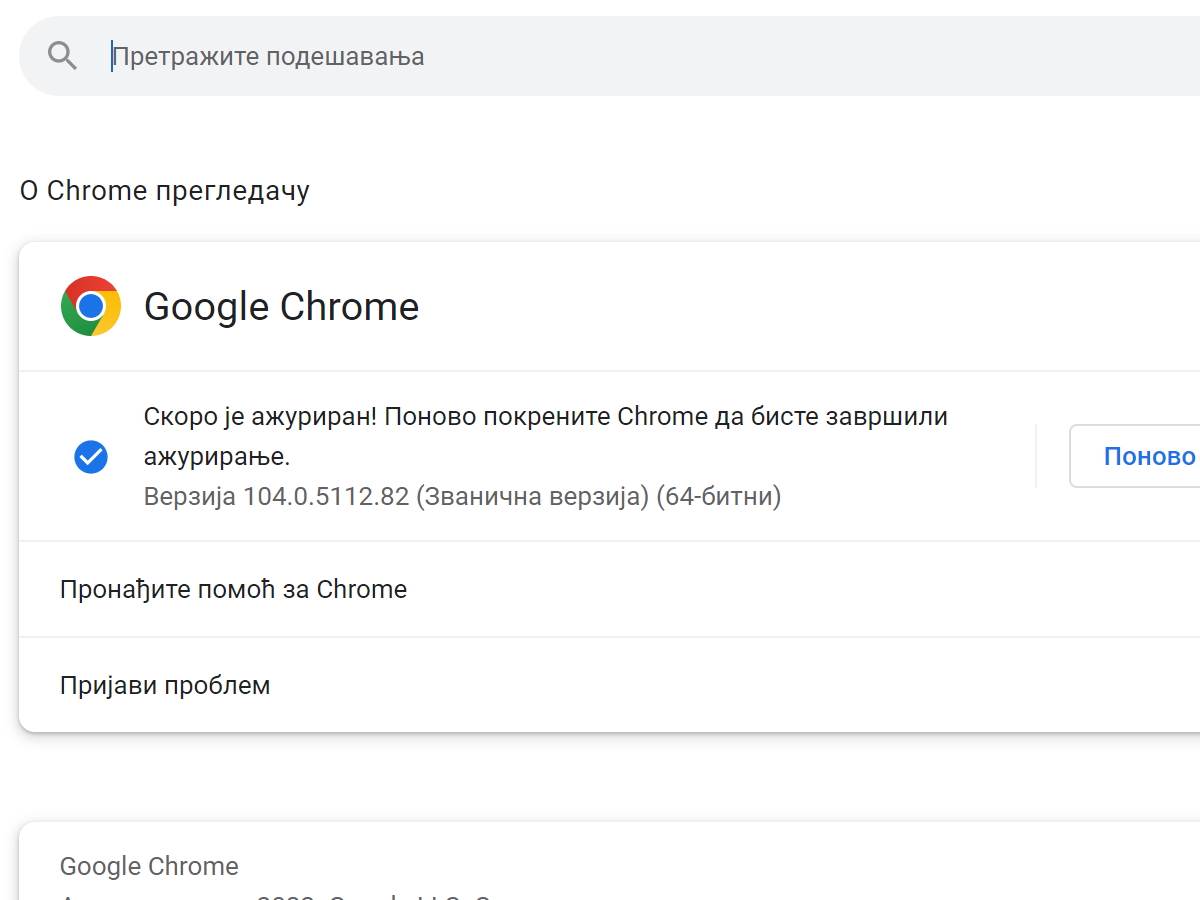Click the restart button to finish updating
This screenshot has height=900, width=1200.
click(1148, 456)
